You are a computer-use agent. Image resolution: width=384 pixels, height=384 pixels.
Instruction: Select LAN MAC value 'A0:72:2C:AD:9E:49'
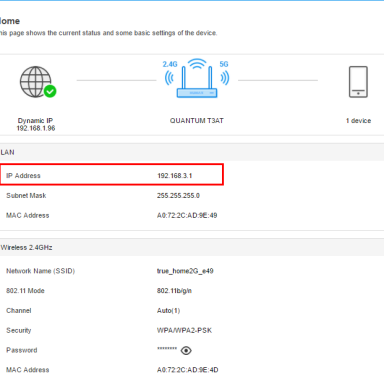187,215
